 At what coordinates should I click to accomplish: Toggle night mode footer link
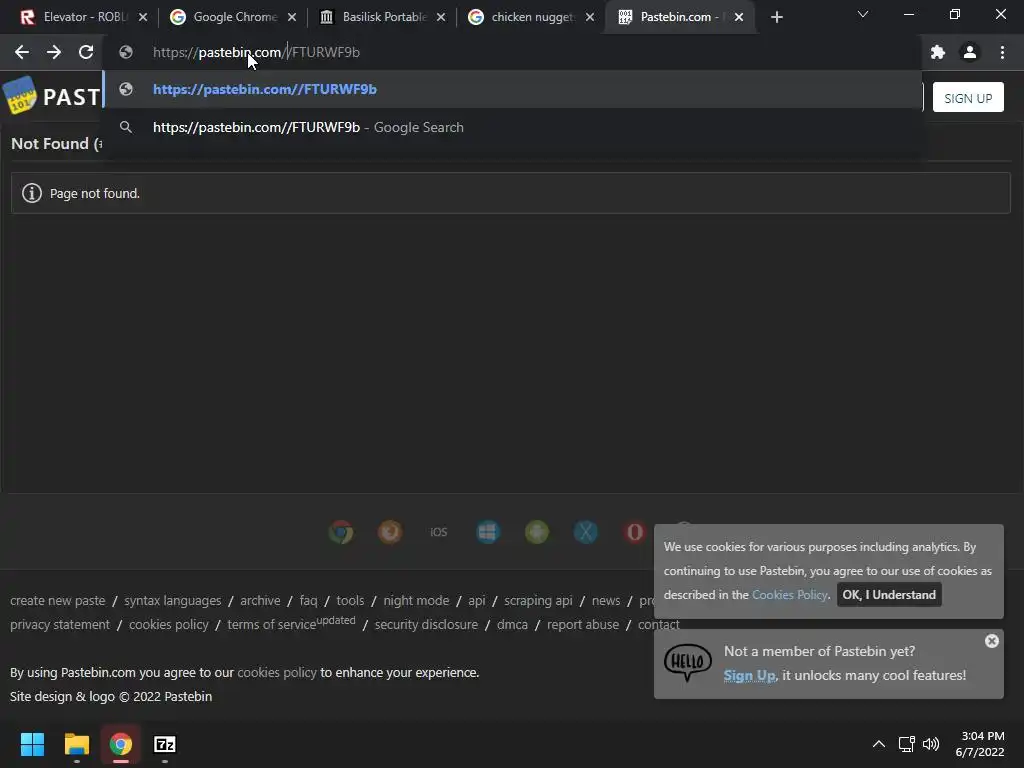(416, 601)
